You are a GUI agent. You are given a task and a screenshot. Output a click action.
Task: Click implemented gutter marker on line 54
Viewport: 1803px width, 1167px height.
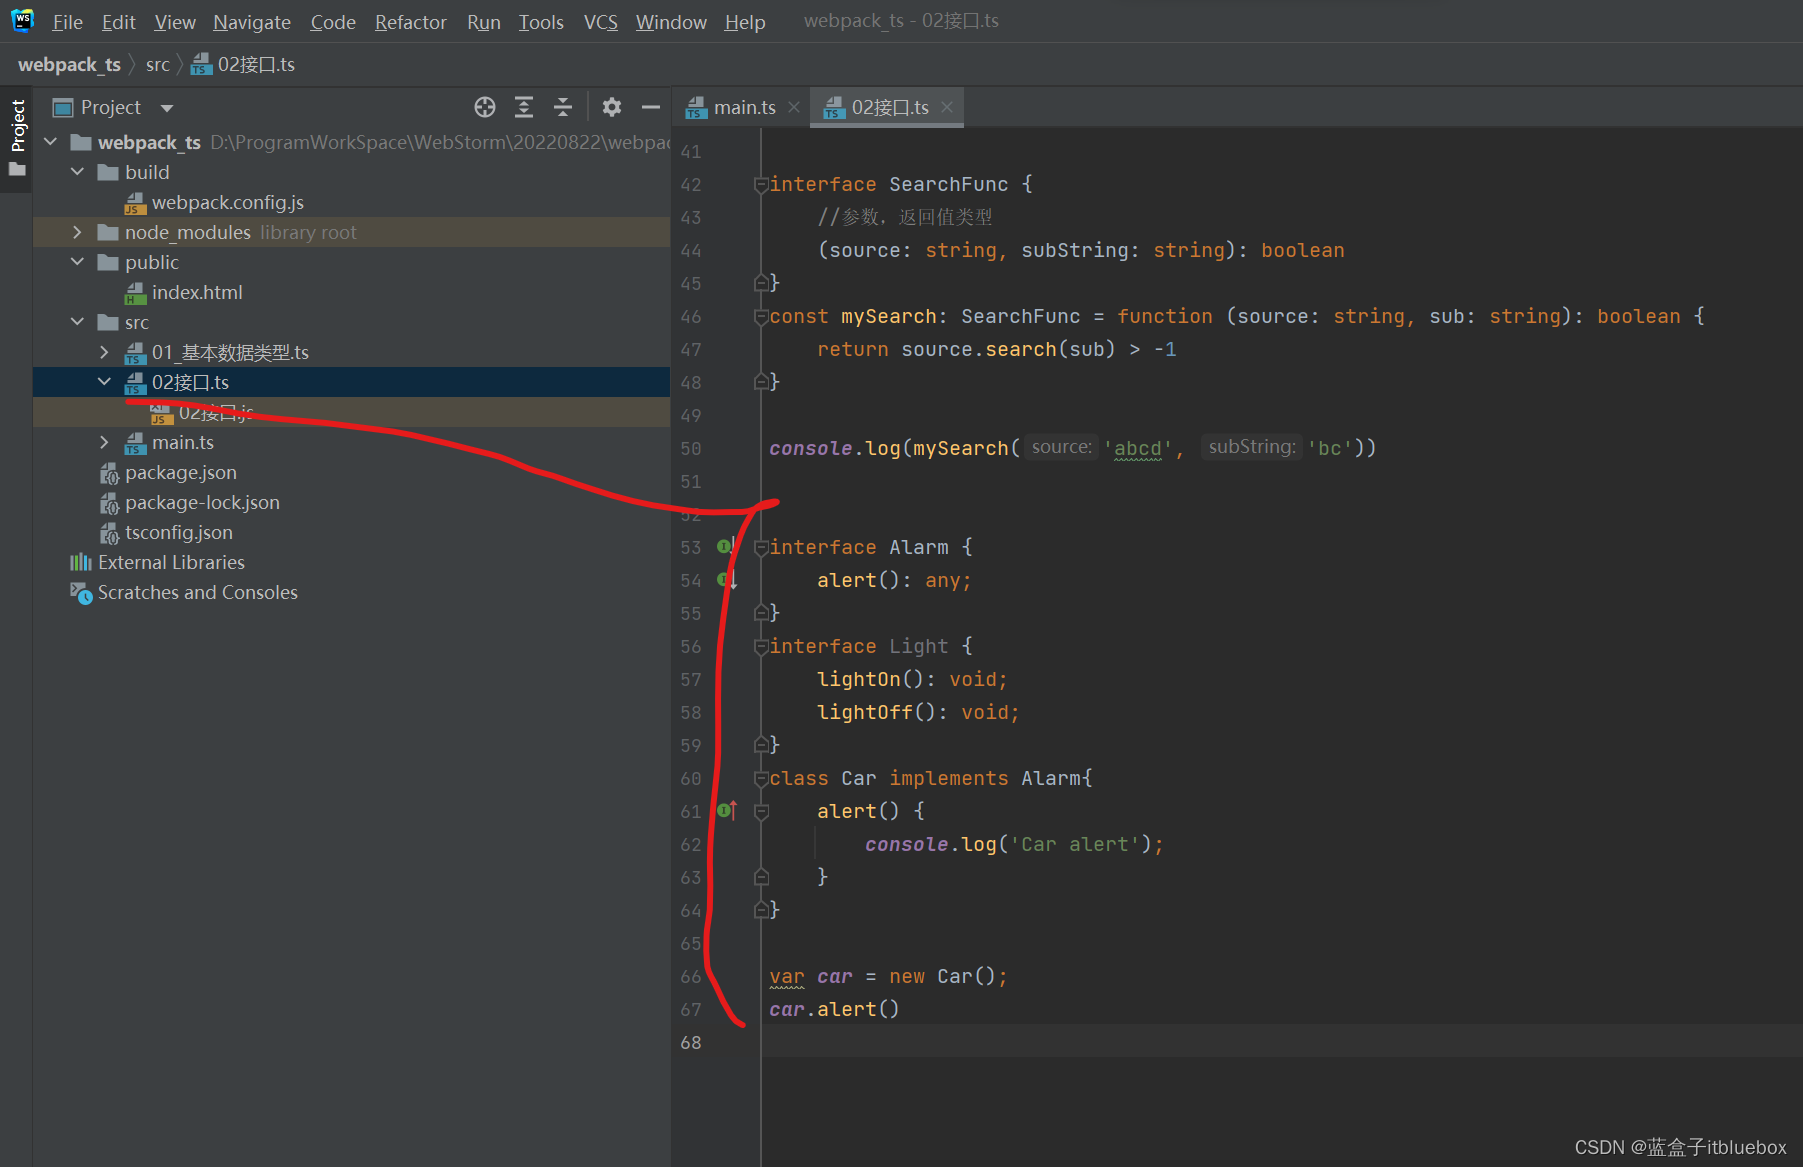[726, 580]
